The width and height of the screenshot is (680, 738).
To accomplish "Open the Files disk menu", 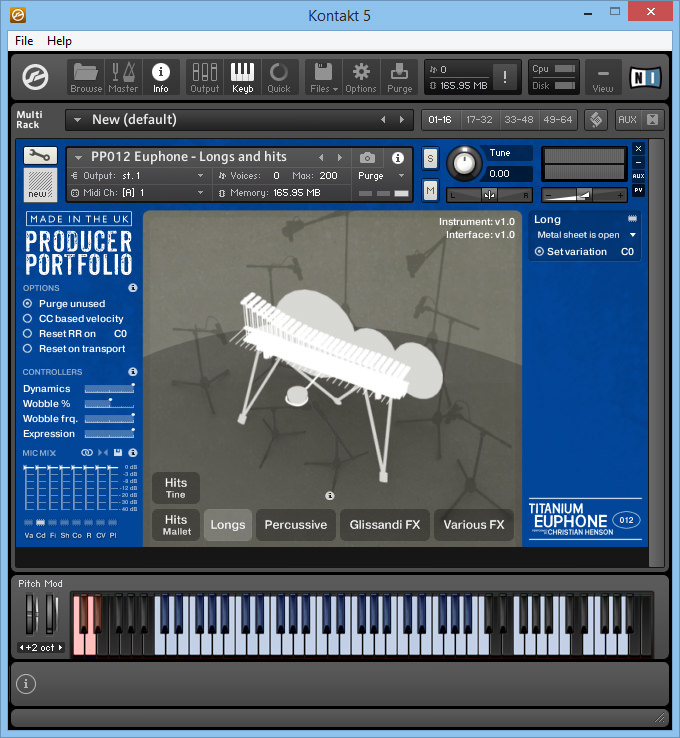I will [x=323, y=77].
